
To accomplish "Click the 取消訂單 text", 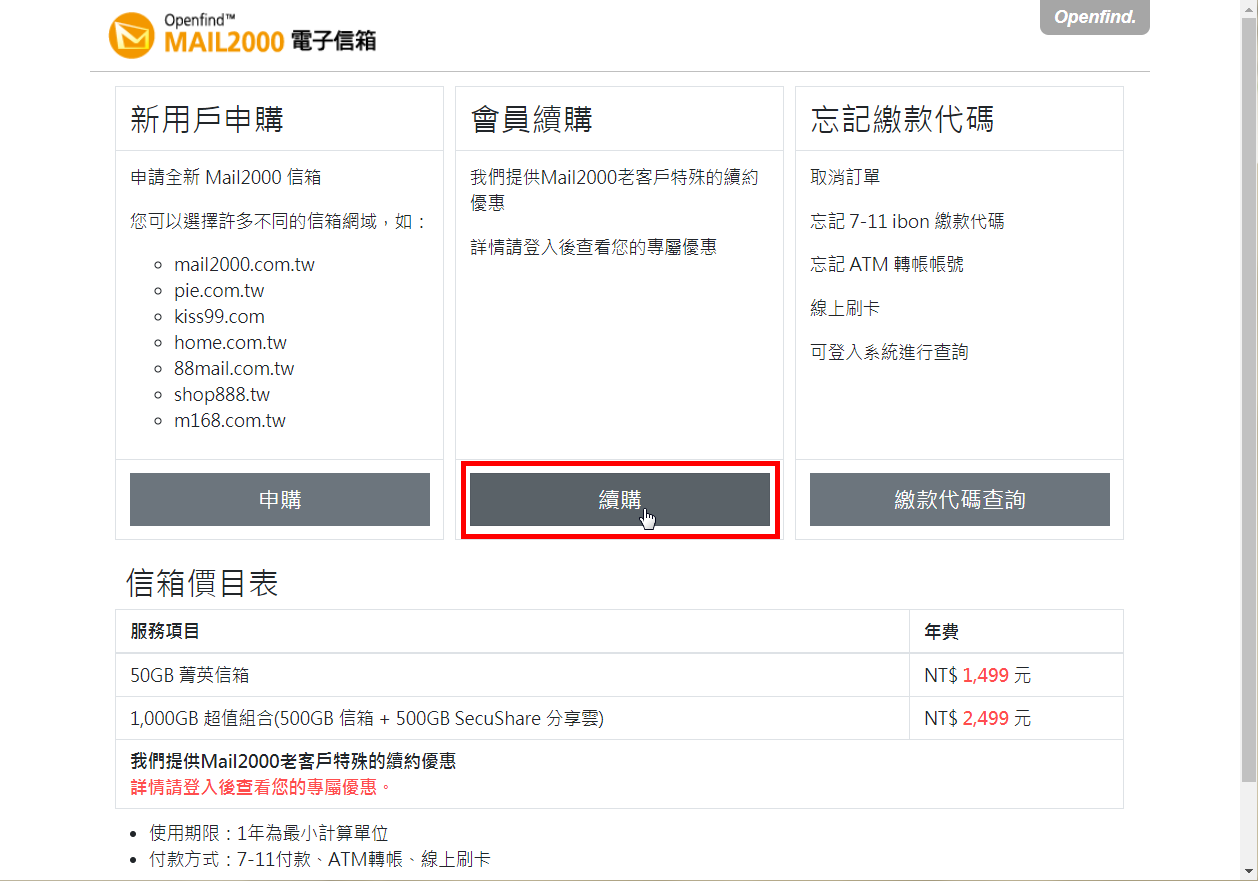I will point(845,178).
